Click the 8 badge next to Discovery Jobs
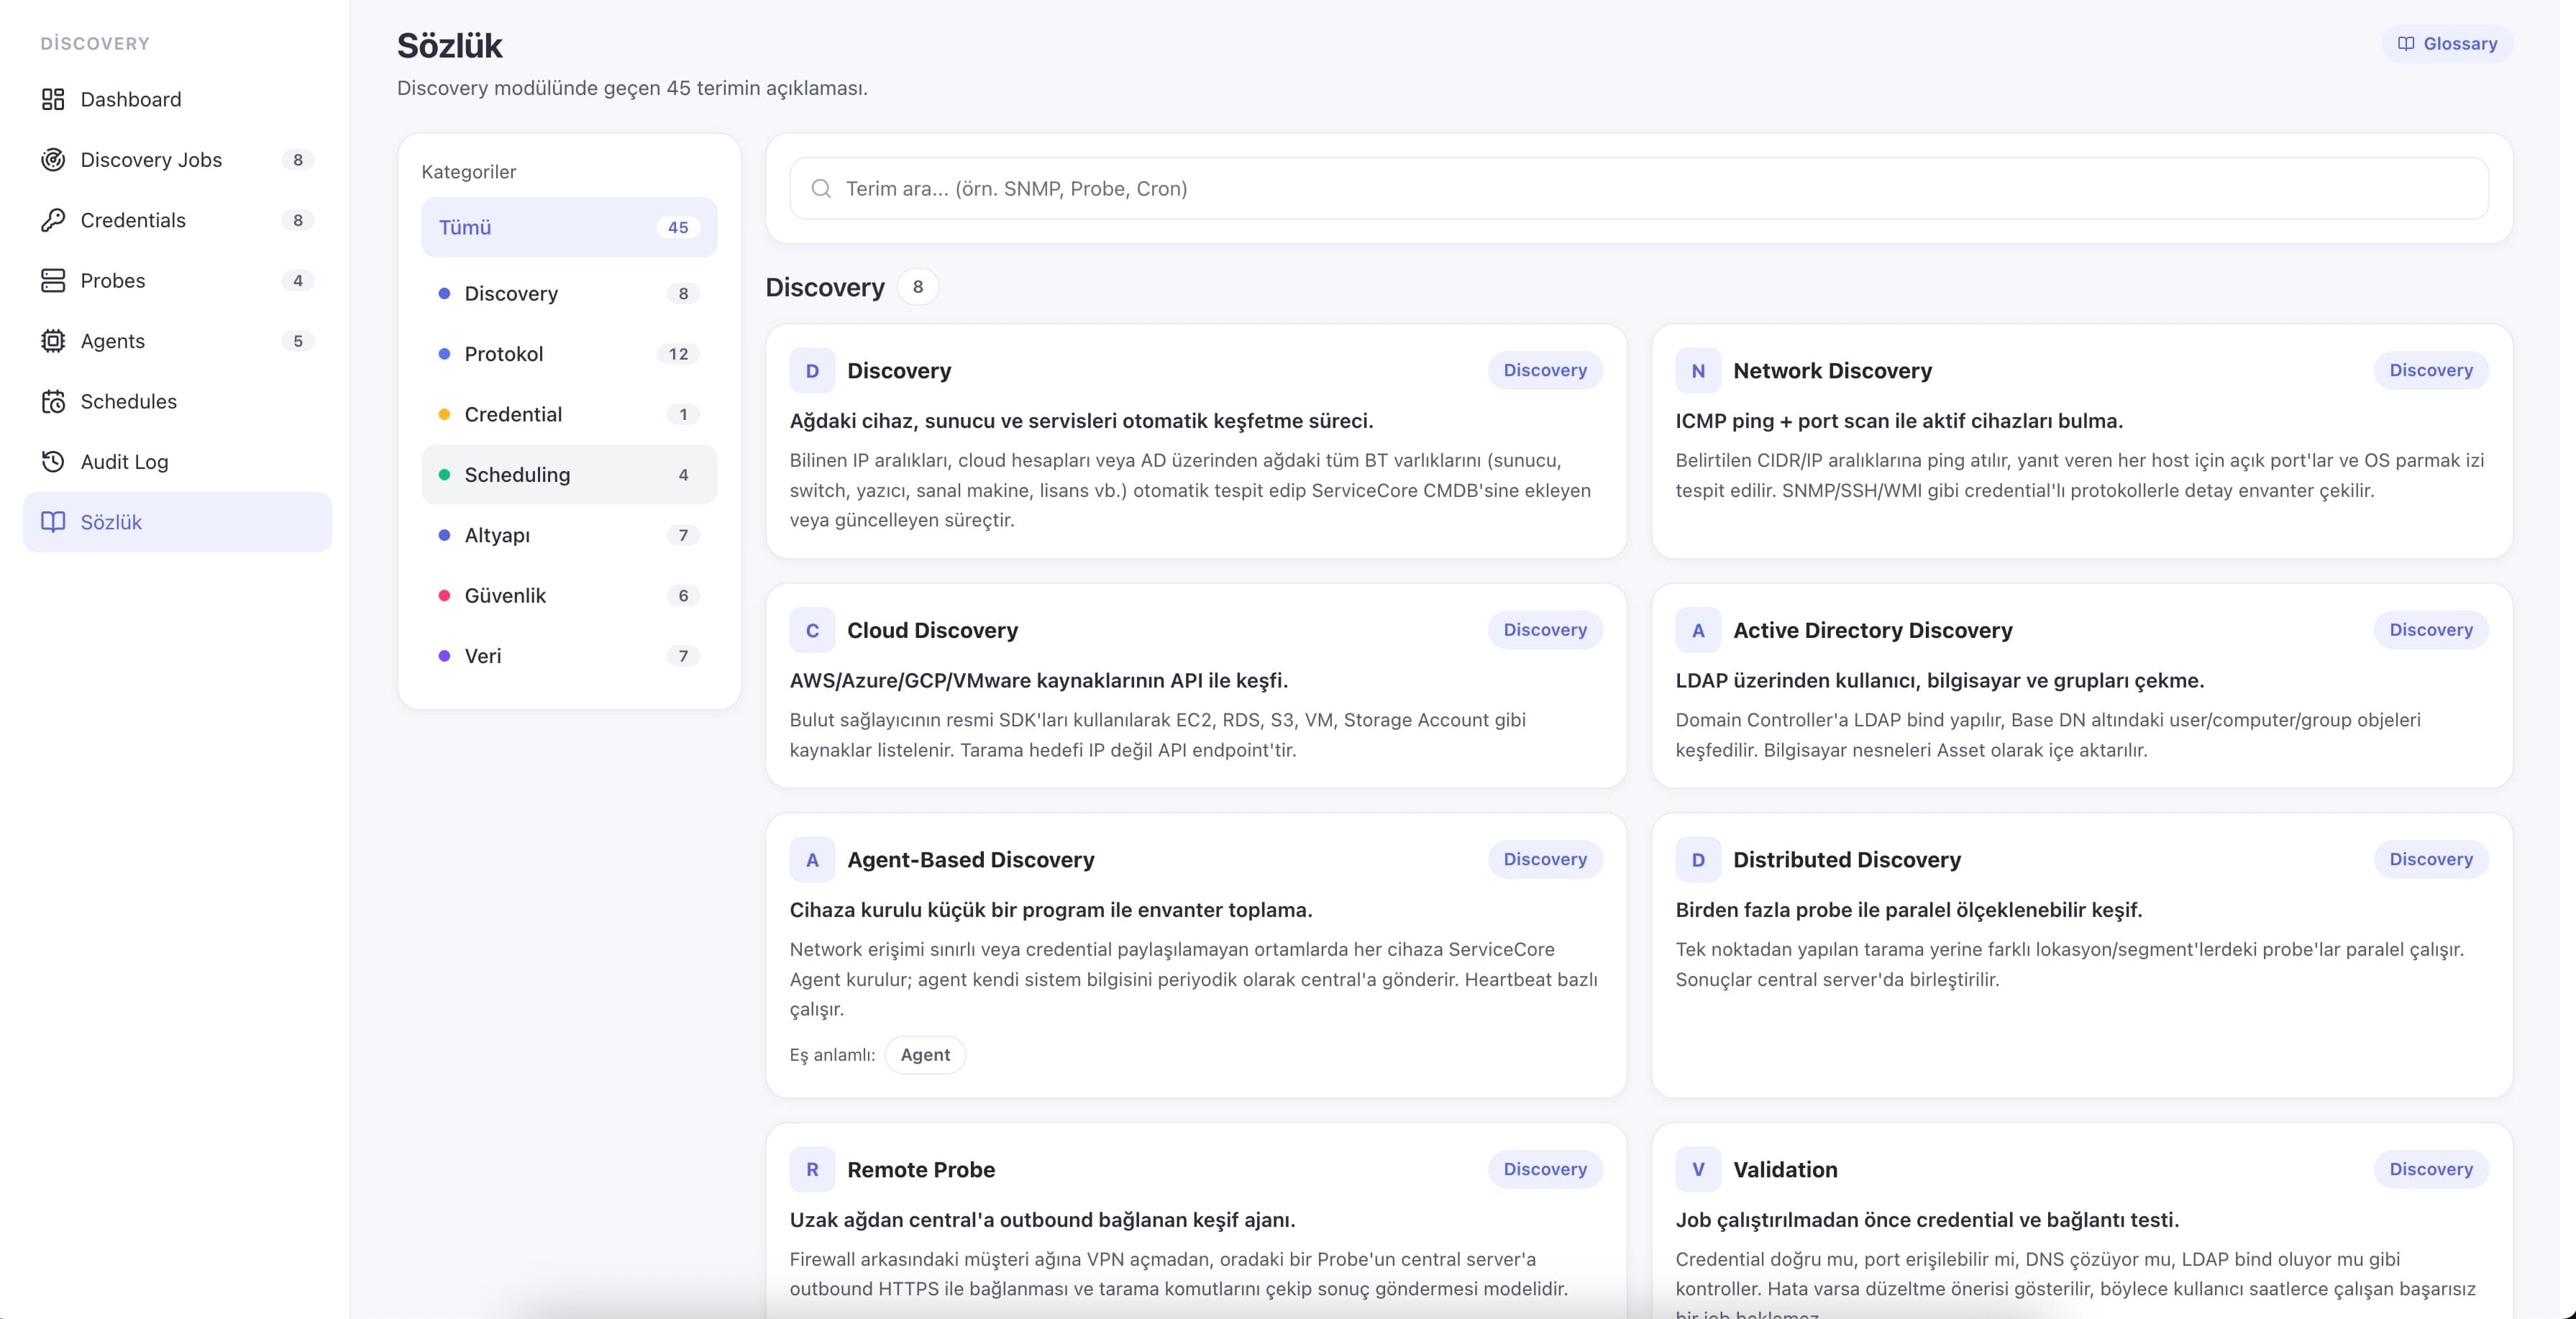 tap(297, 160)
